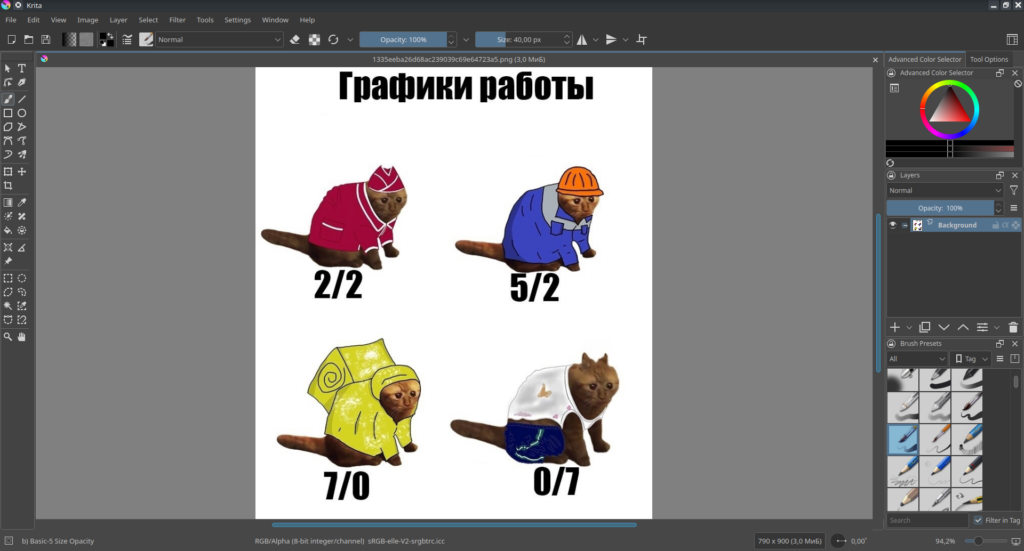Click the Add layer plus button

click(895, 327)
